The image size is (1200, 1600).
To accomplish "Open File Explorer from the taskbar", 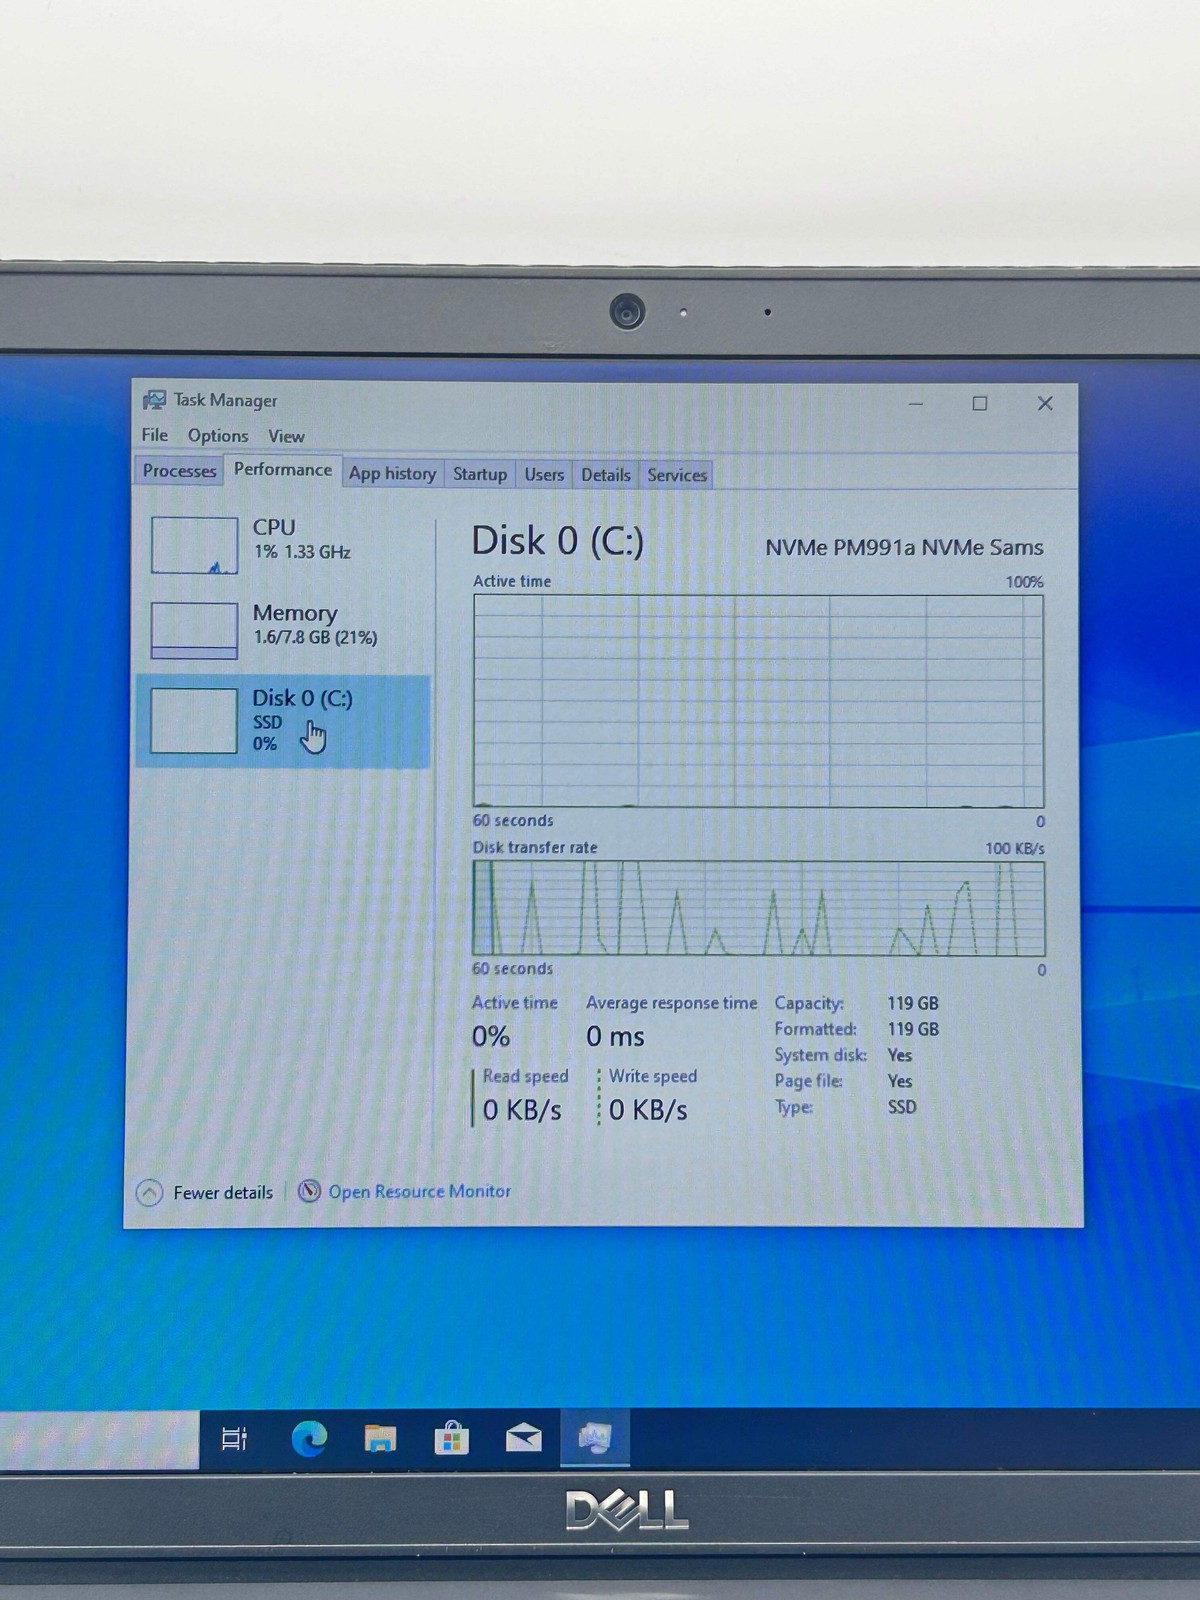I will click(x=380, y=1439).
